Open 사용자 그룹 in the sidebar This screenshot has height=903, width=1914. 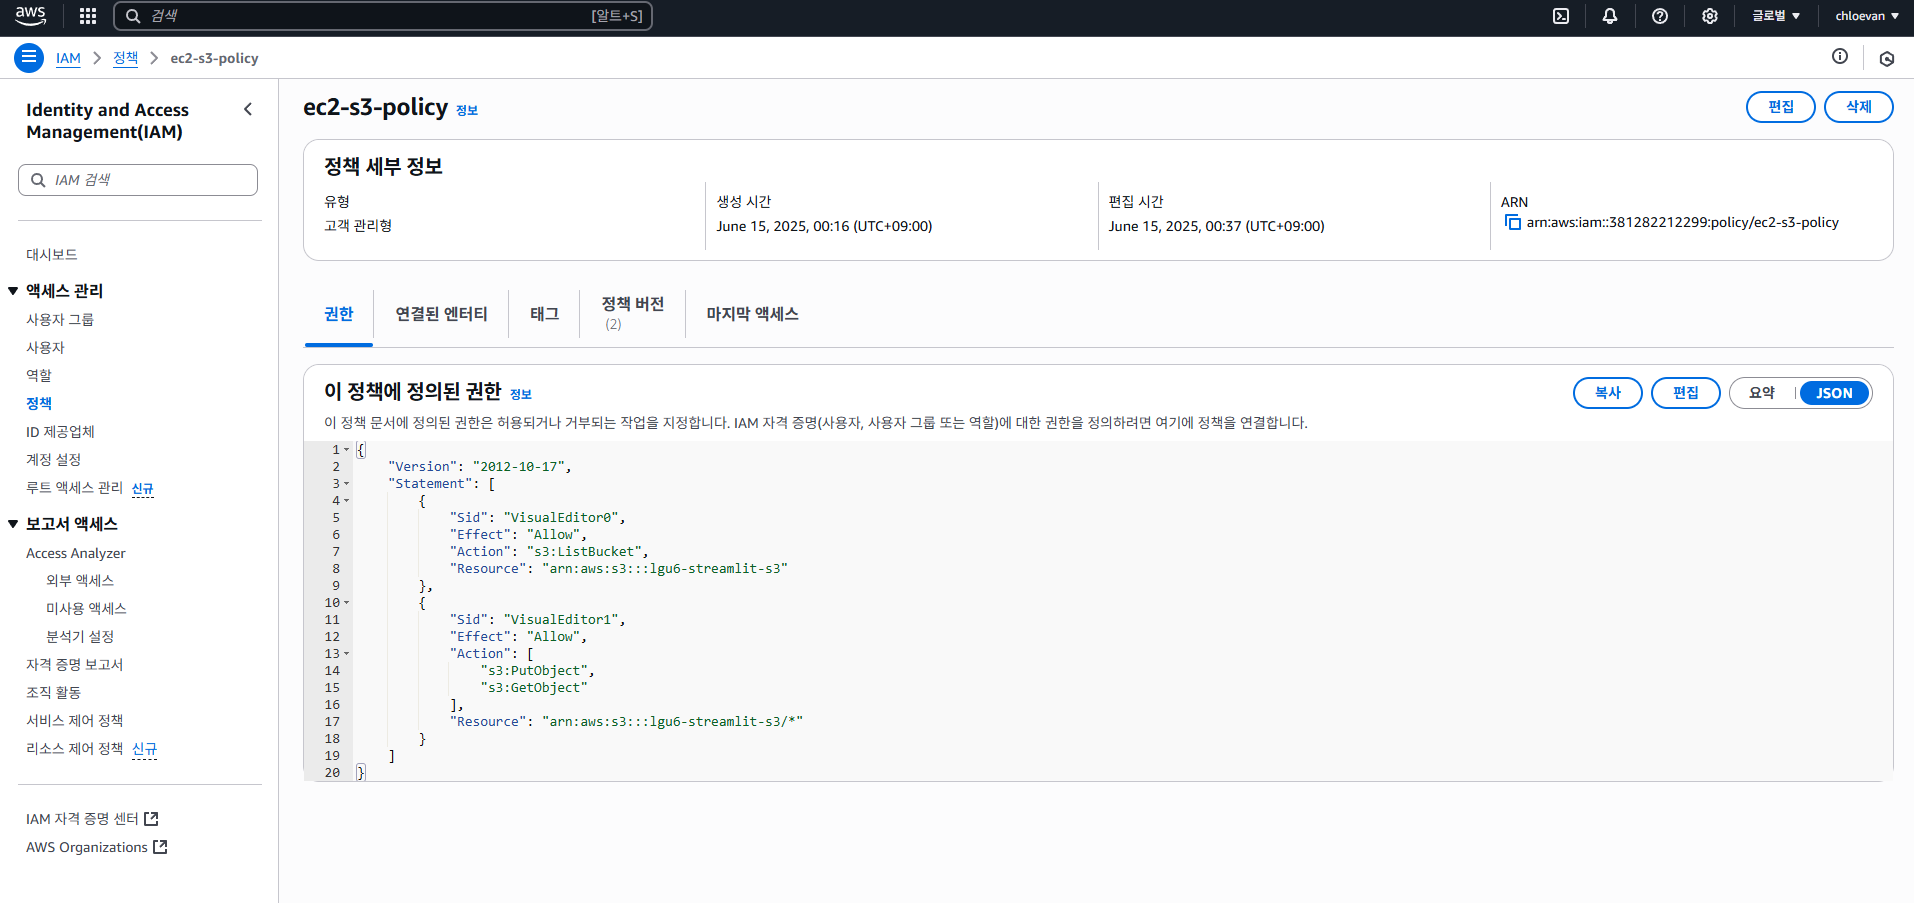(x=60, y=320)
